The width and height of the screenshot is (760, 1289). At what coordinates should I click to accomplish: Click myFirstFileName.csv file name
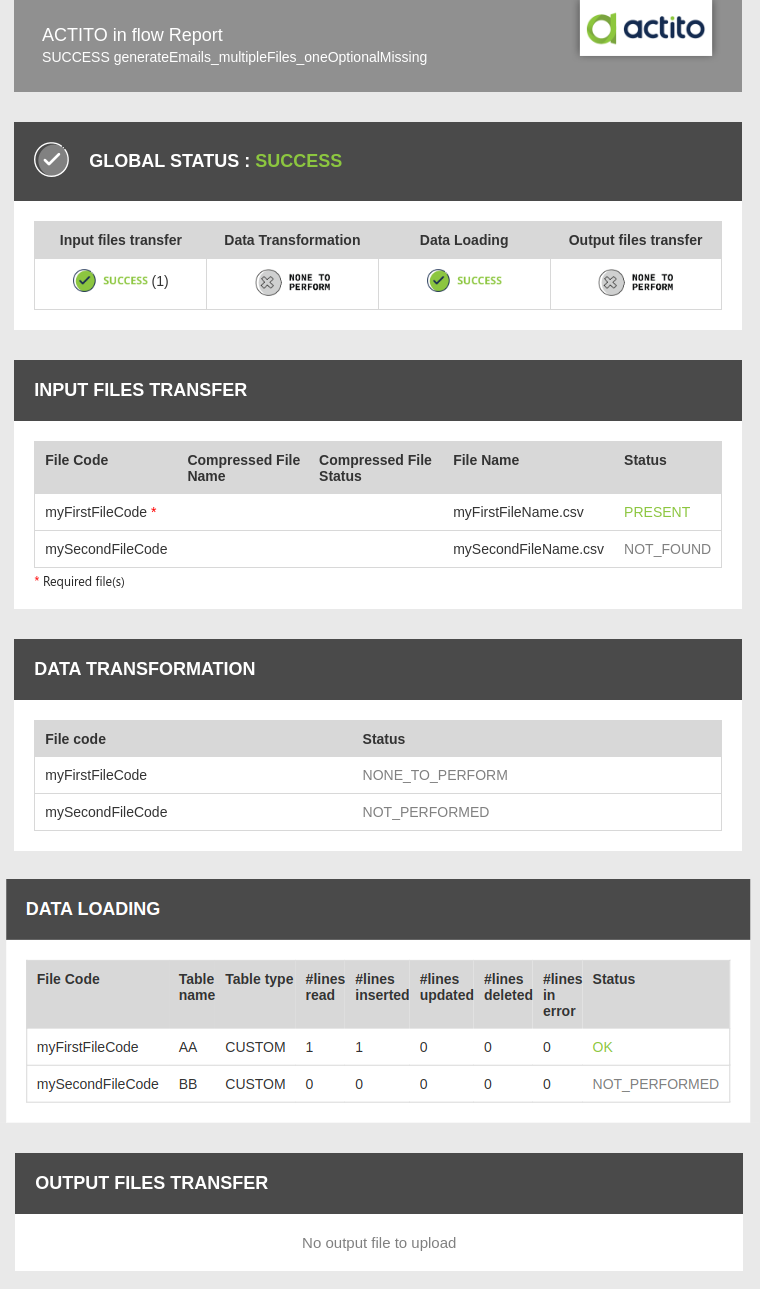[518, 512]
